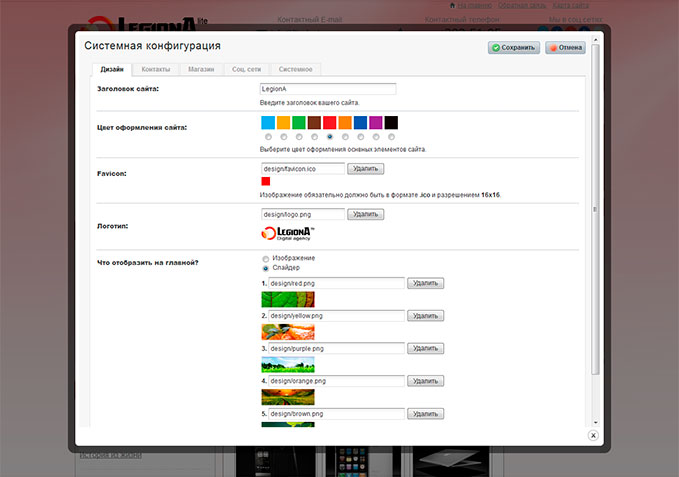This screenshot has height=477, width=679.
Task: Click the Сохранить save button
Action: tap(514, 48)
